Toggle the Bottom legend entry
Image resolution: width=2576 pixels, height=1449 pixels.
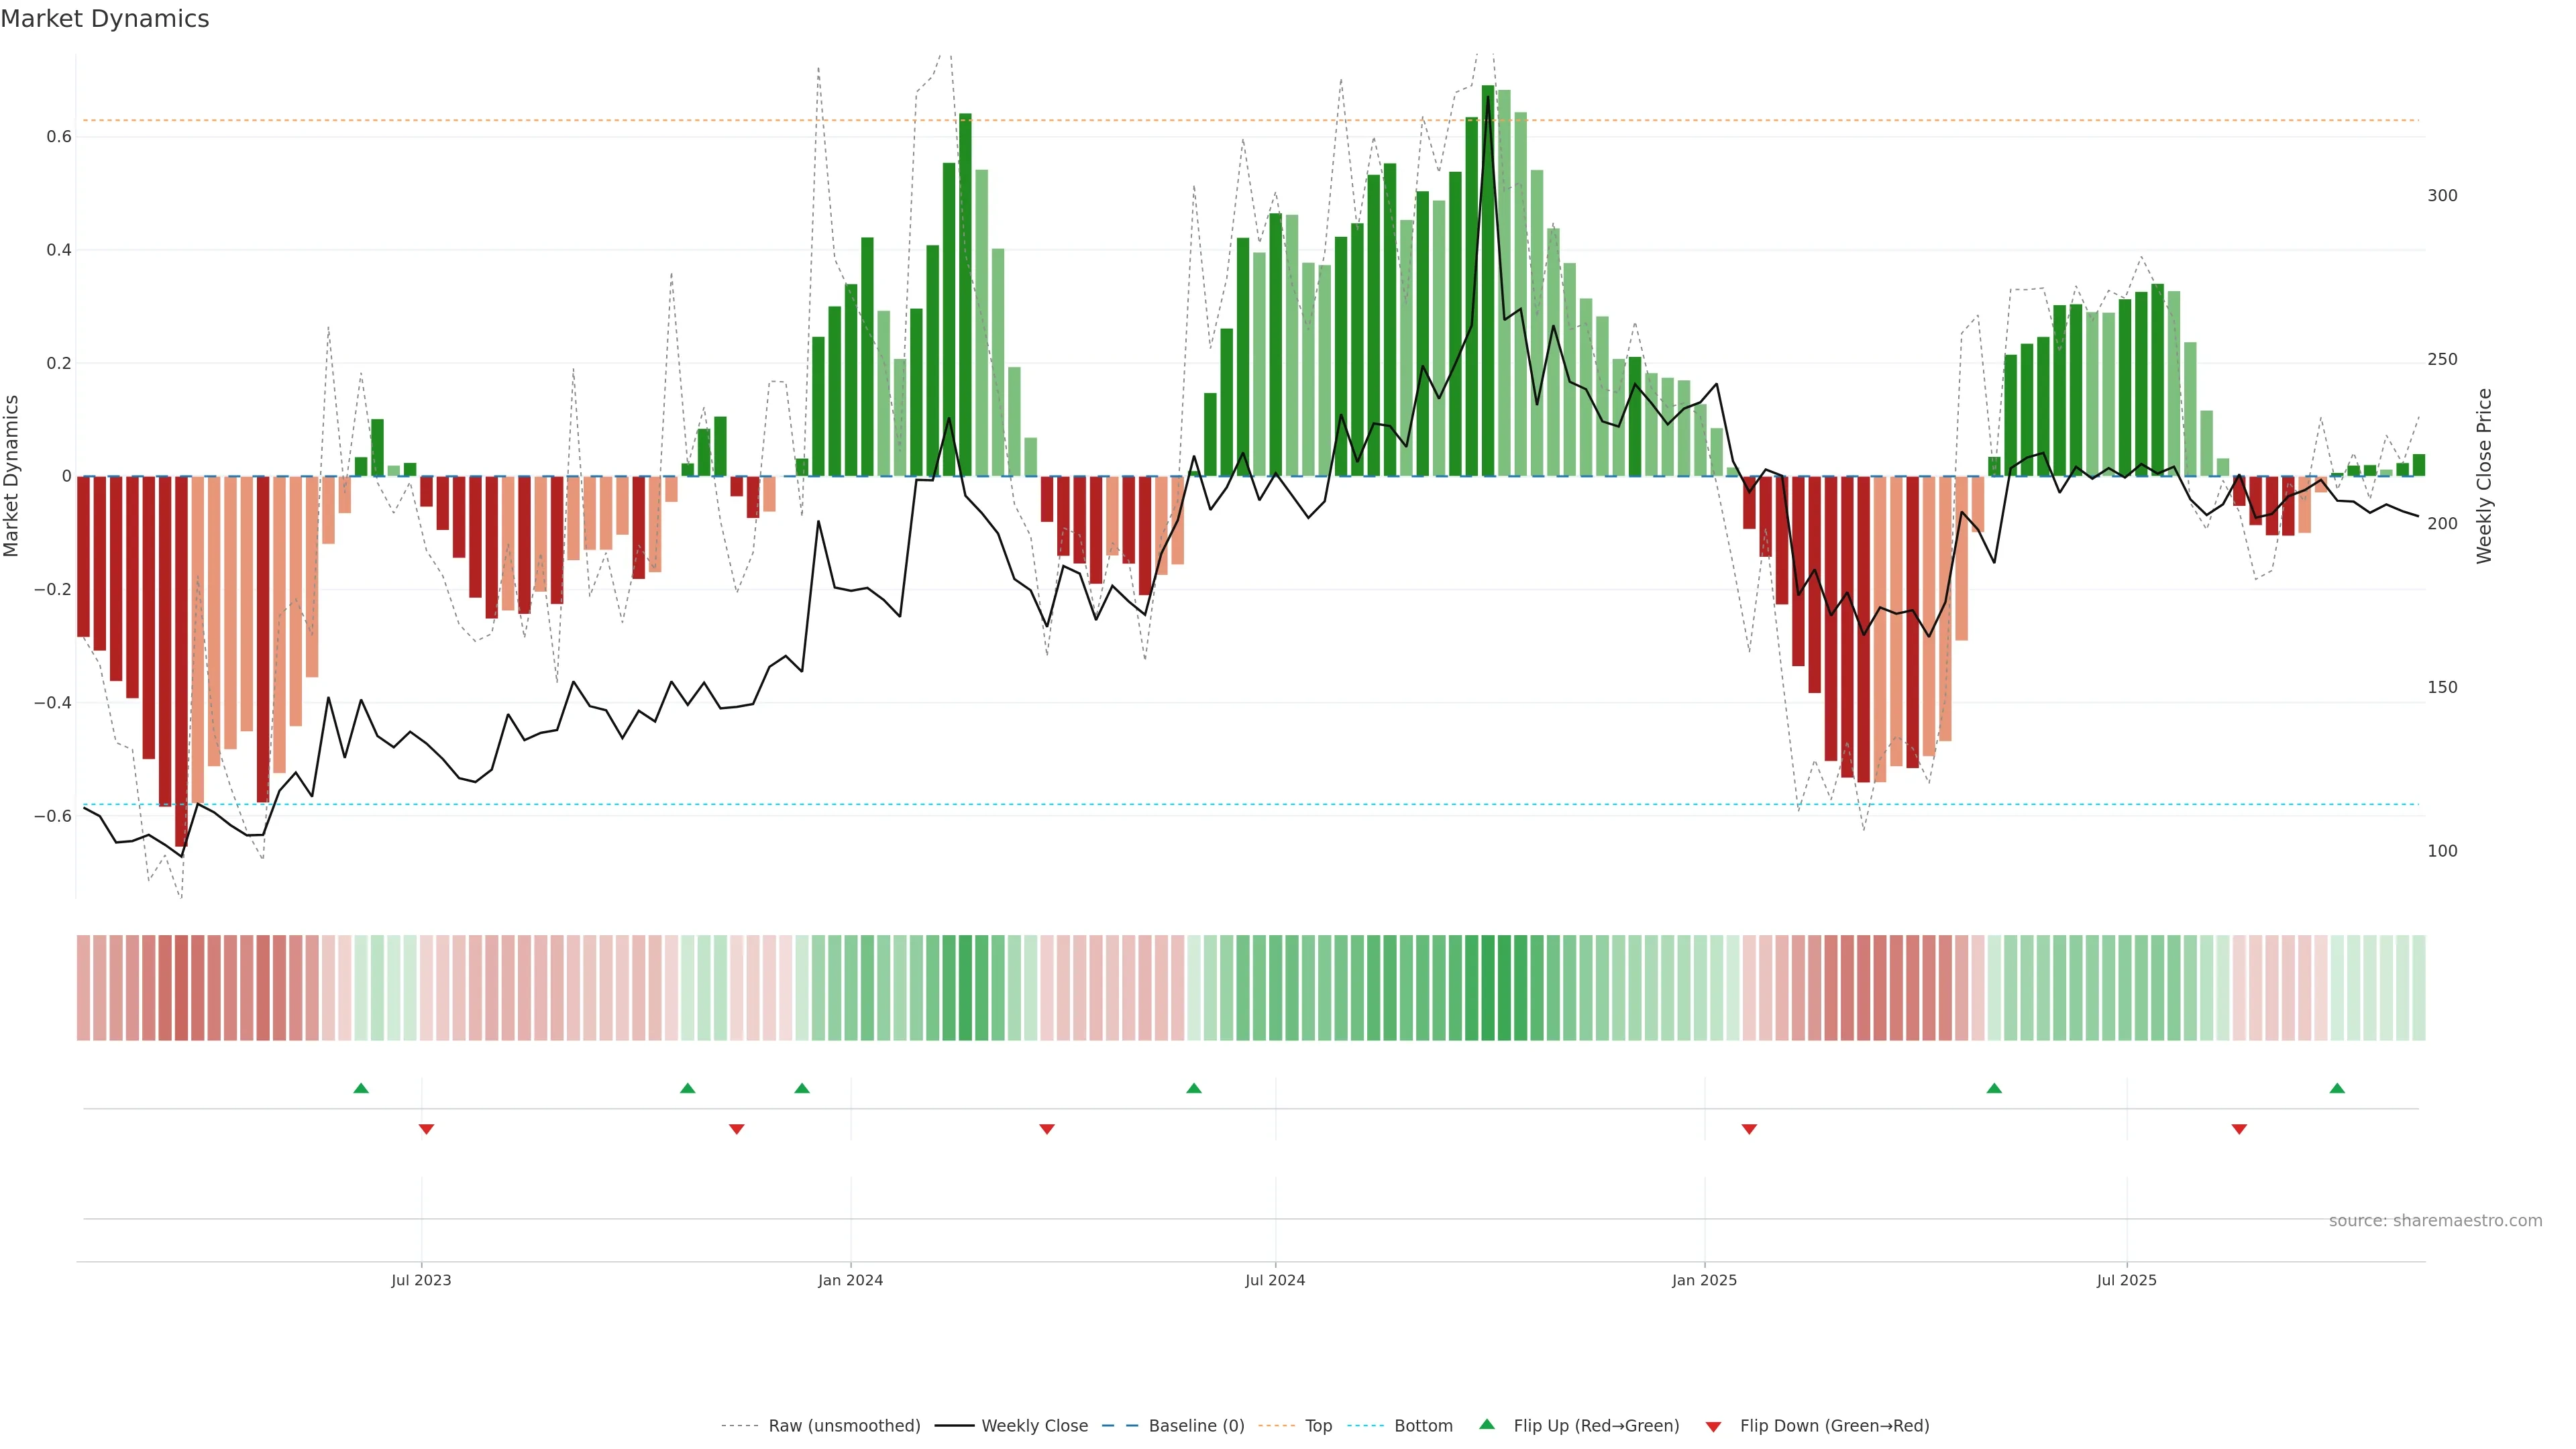(x=1422, y=1426)
